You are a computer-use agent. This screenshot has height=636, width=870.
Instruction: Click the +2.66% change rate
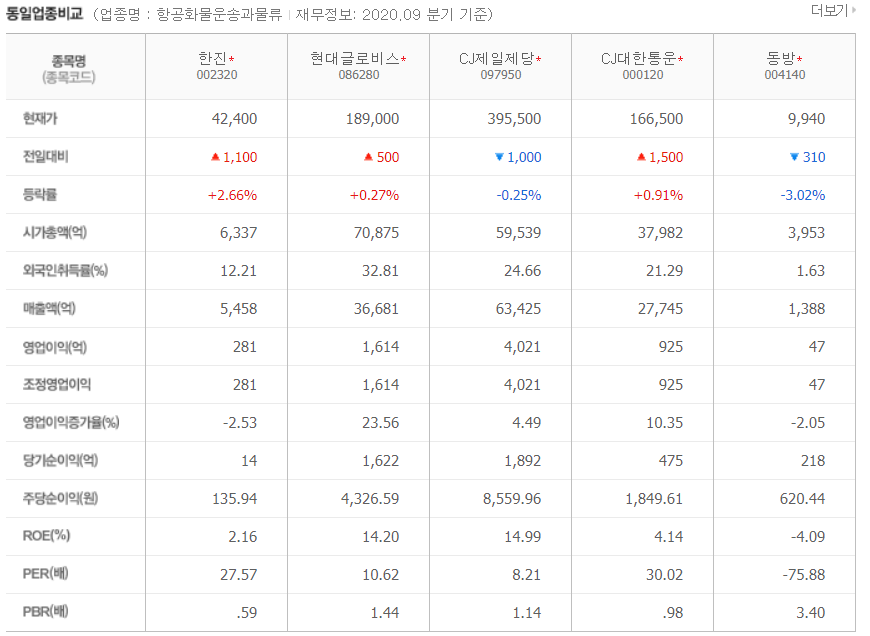232,195
